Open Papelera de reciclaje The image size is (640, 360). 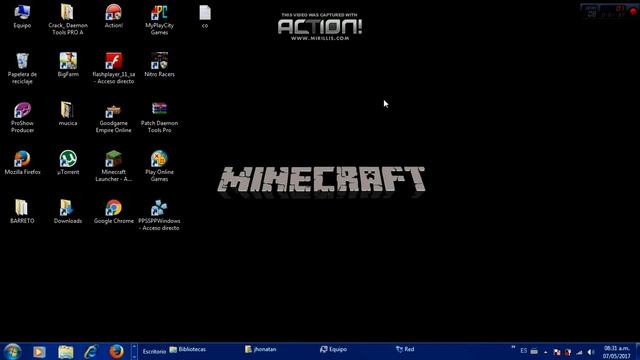pos(22,68)
